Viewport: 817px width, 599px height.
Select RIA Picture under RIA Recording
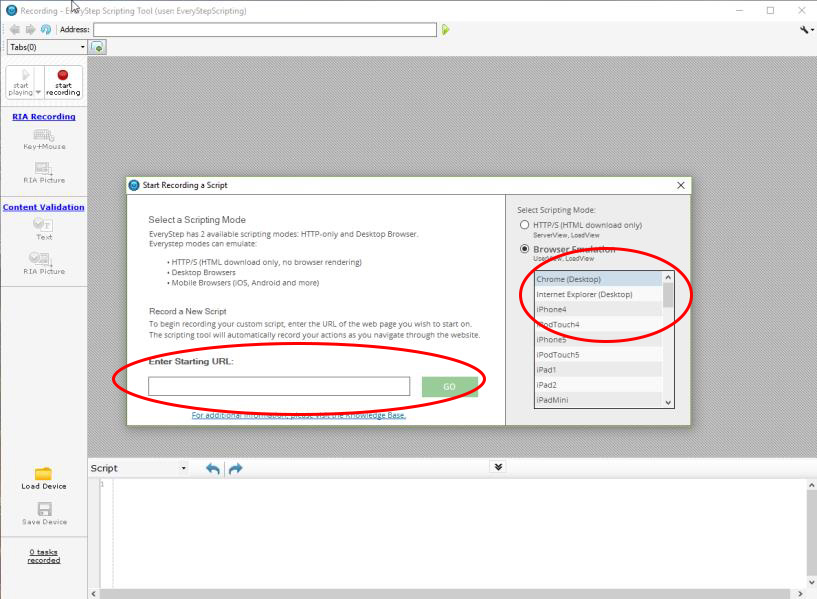coord(44,173)
